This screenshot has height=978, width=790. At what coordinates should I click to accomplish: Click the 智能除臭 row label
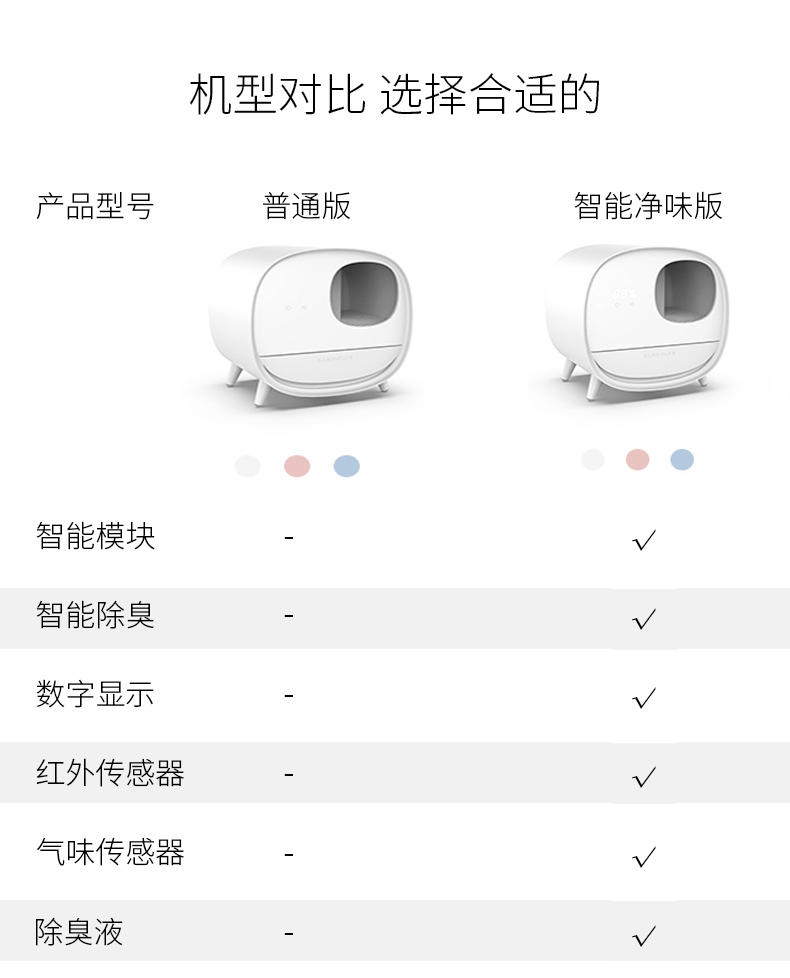[95, 616]
